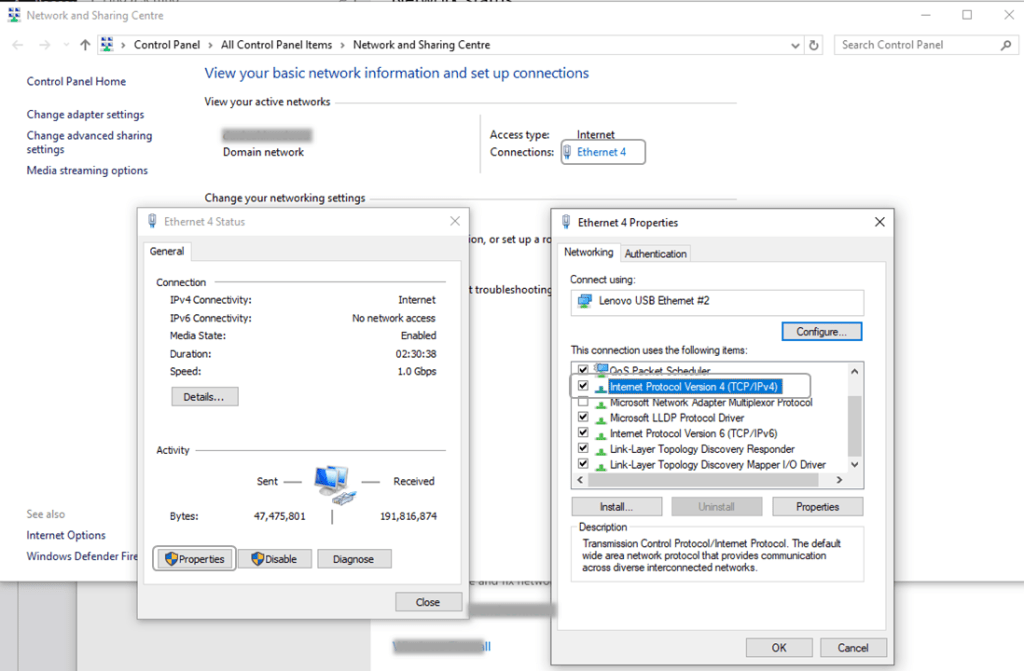Click in the Search Control Panel field
Viewport: 1024px width, 671px height.
point(915,45)
